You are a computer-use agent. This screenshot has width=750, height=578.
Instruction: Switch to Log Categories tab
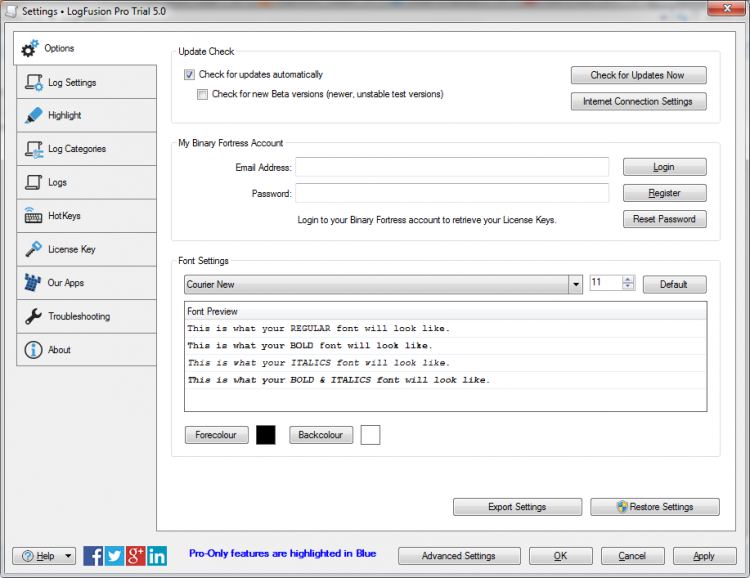click(87, 149)
